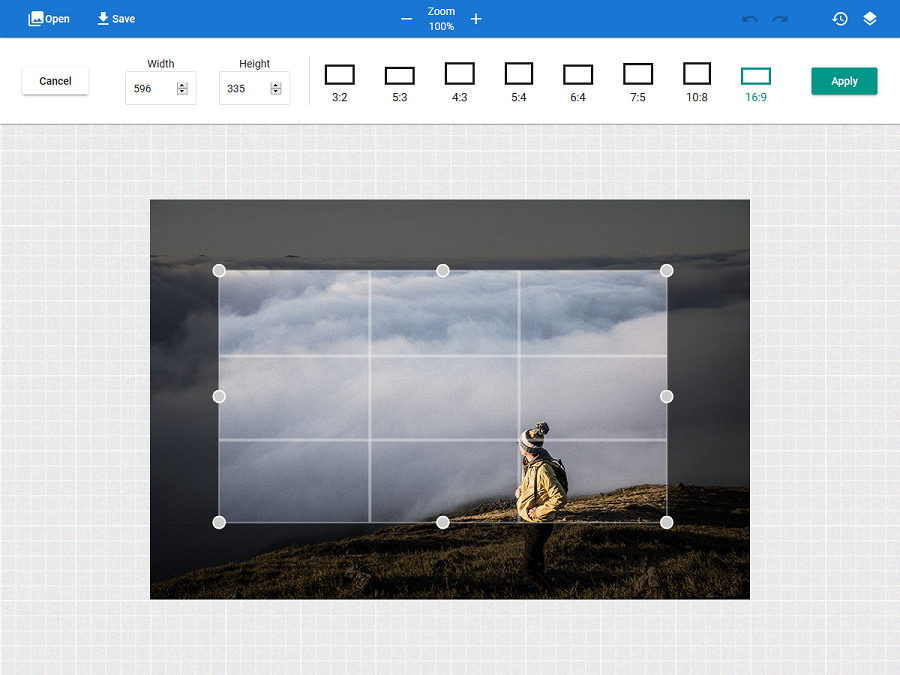Viewport: 900px width, 675px height.
Task: Save the edited image
Action: pos(115,18)
